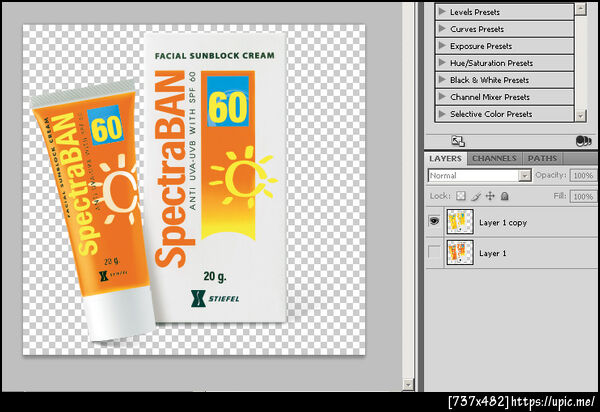This screenshot has height=412, width=600.
Task: Click the Fill value field
Action: [x=583, y=197]
